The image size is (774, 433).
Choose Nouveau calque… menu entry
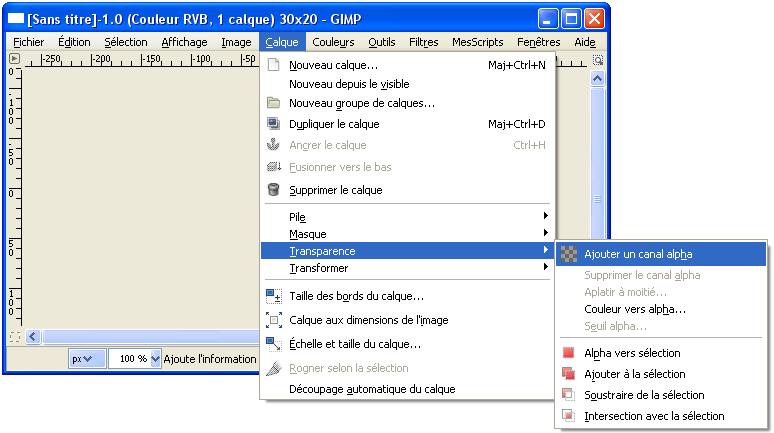click(407, 65)
